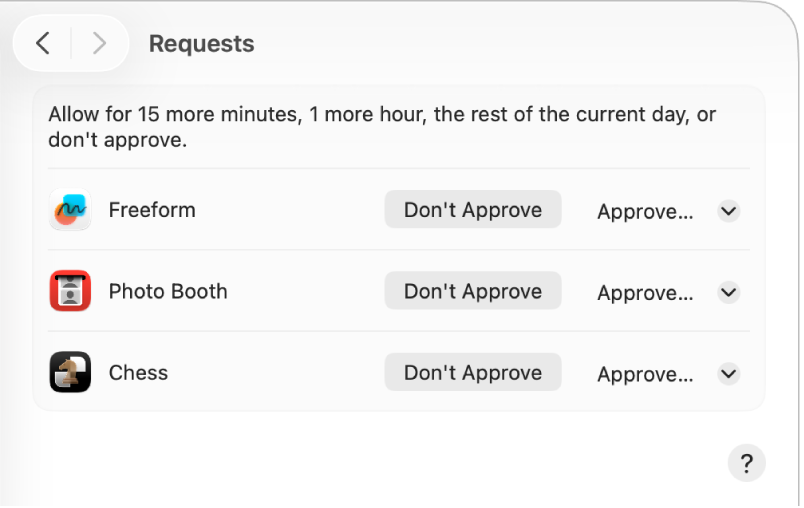Select the Photo Booth app name label
The image size is (804, 508).
click(x=168, y=292)
